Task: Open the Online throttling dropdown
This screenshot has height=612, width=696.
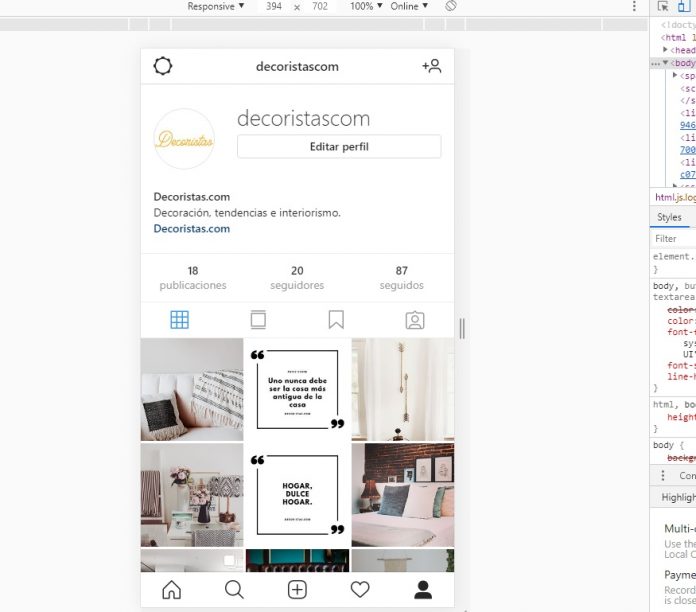Action: [409, 6]
